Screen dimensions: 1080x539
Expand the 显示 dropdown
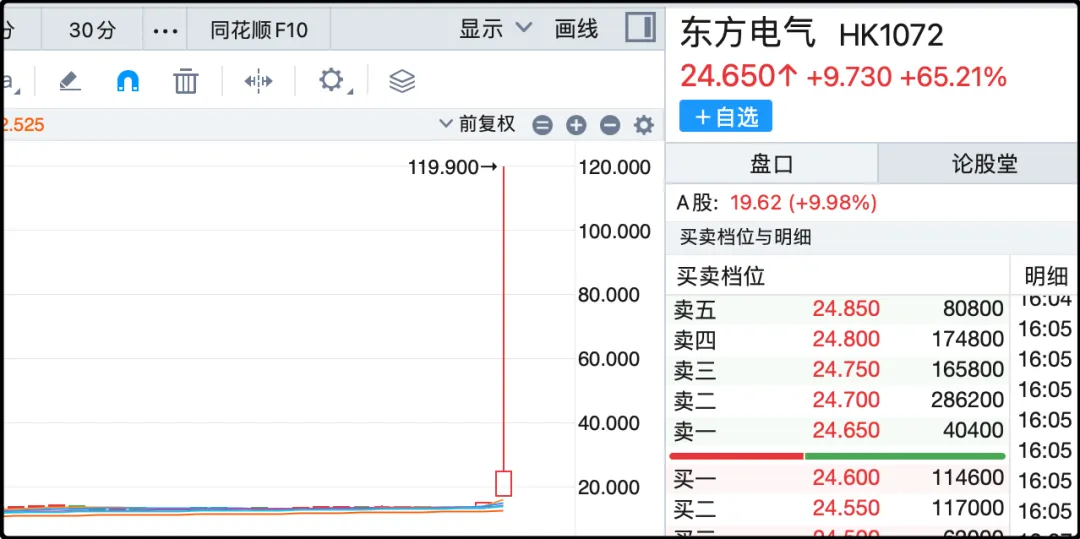click(495, 30)
